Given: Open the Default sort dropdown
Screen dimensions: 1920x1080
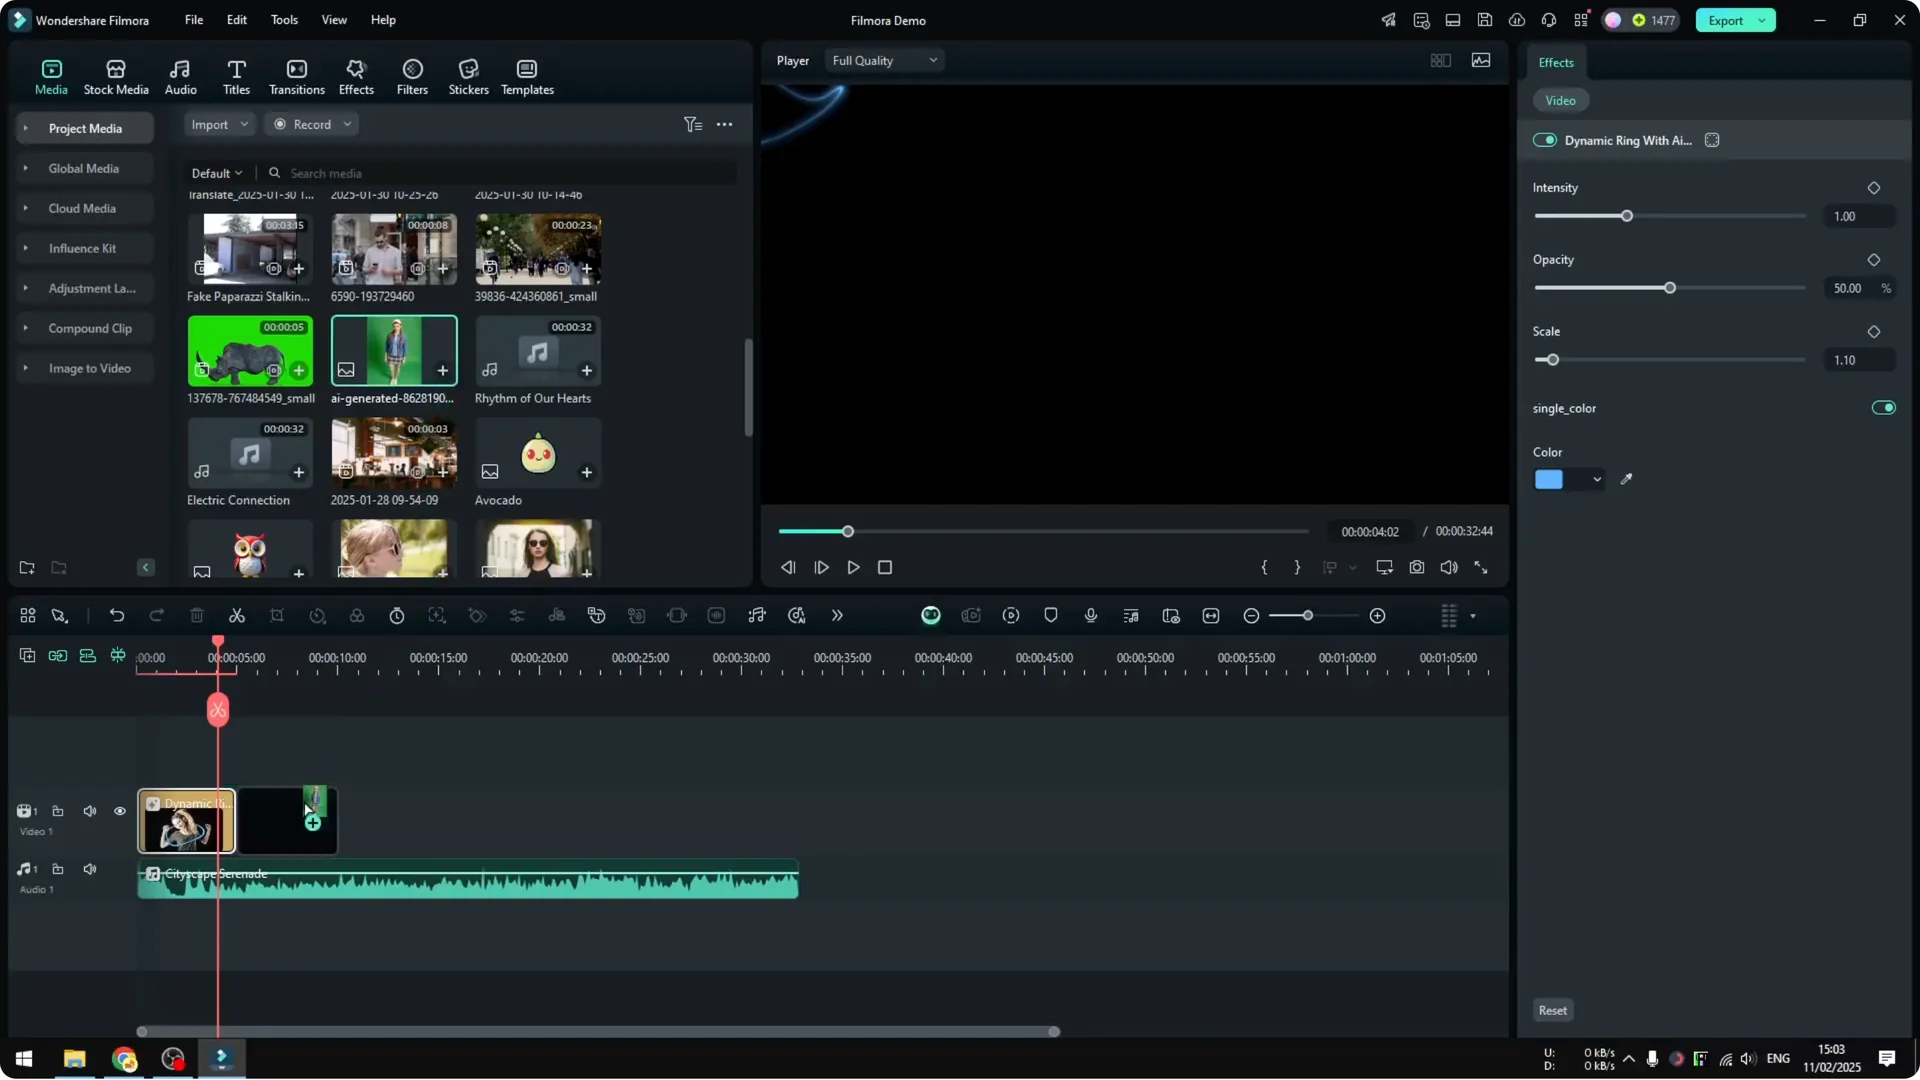Looking at the screenshot, I should pos(216,172).
